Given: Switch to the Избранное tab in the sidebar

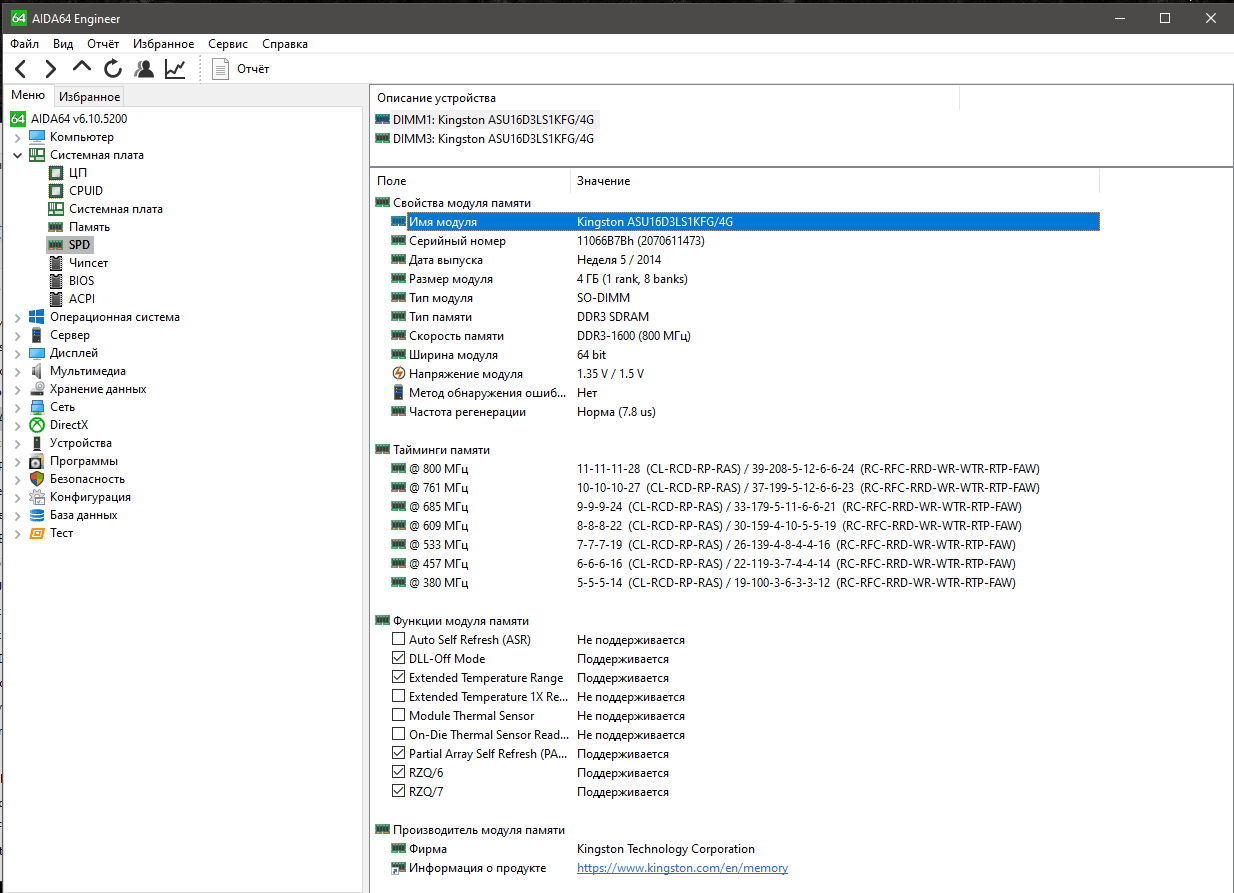Looking at the screenshot, I should (x=89, y=97).
